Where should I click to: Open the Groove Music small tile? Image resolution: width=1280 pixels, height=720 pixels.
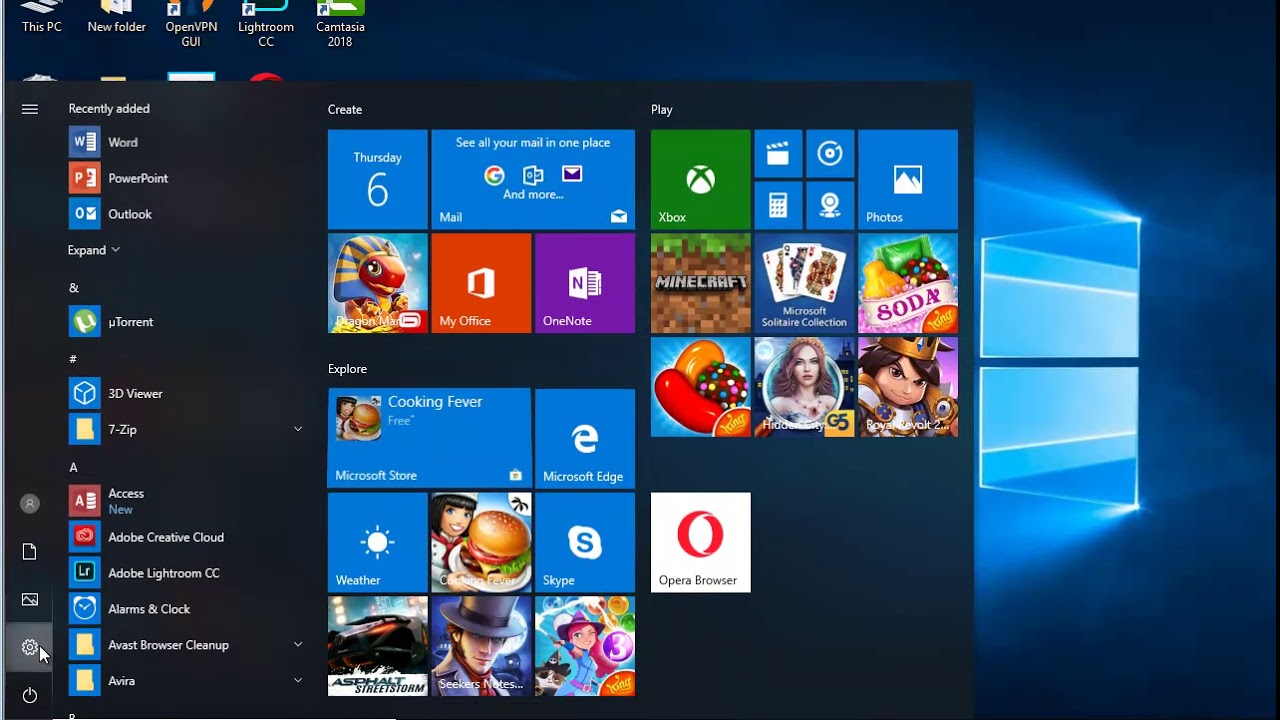[x=830, y=154]
